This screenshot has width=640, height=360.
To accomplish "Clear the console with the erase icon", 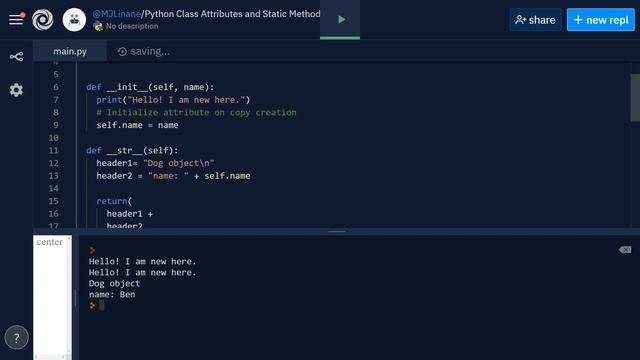I will pyautogui.click(x=624, y=249).
